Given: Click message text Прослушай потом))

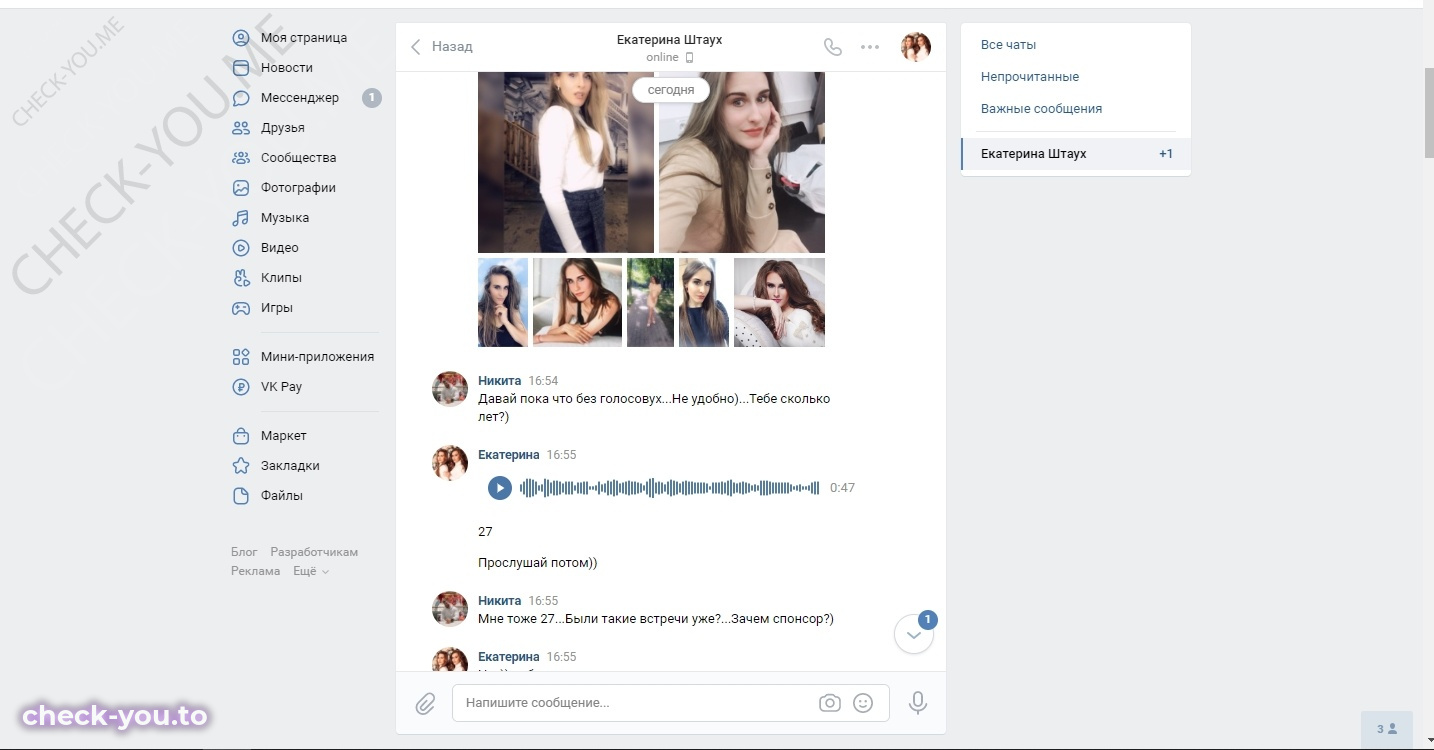Looking at the screenshot, I should point(538,563).
